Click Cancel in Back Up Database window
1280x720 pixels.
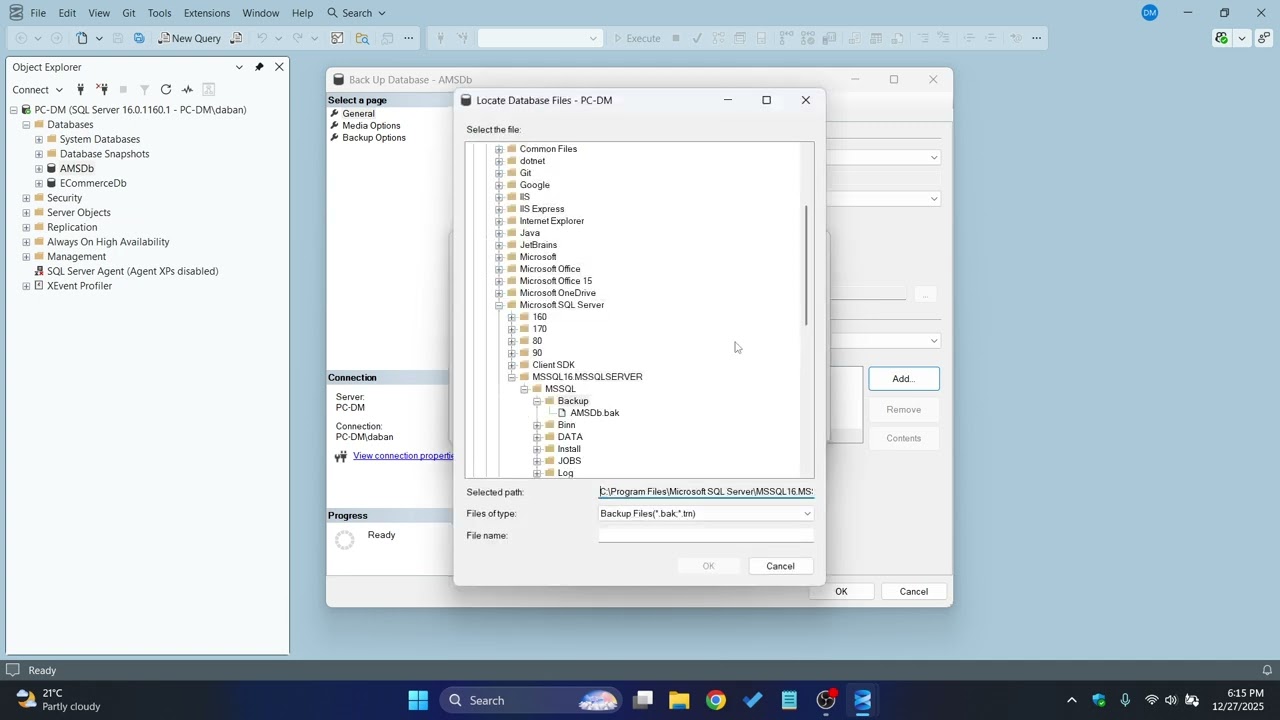[x=914, y=592]
